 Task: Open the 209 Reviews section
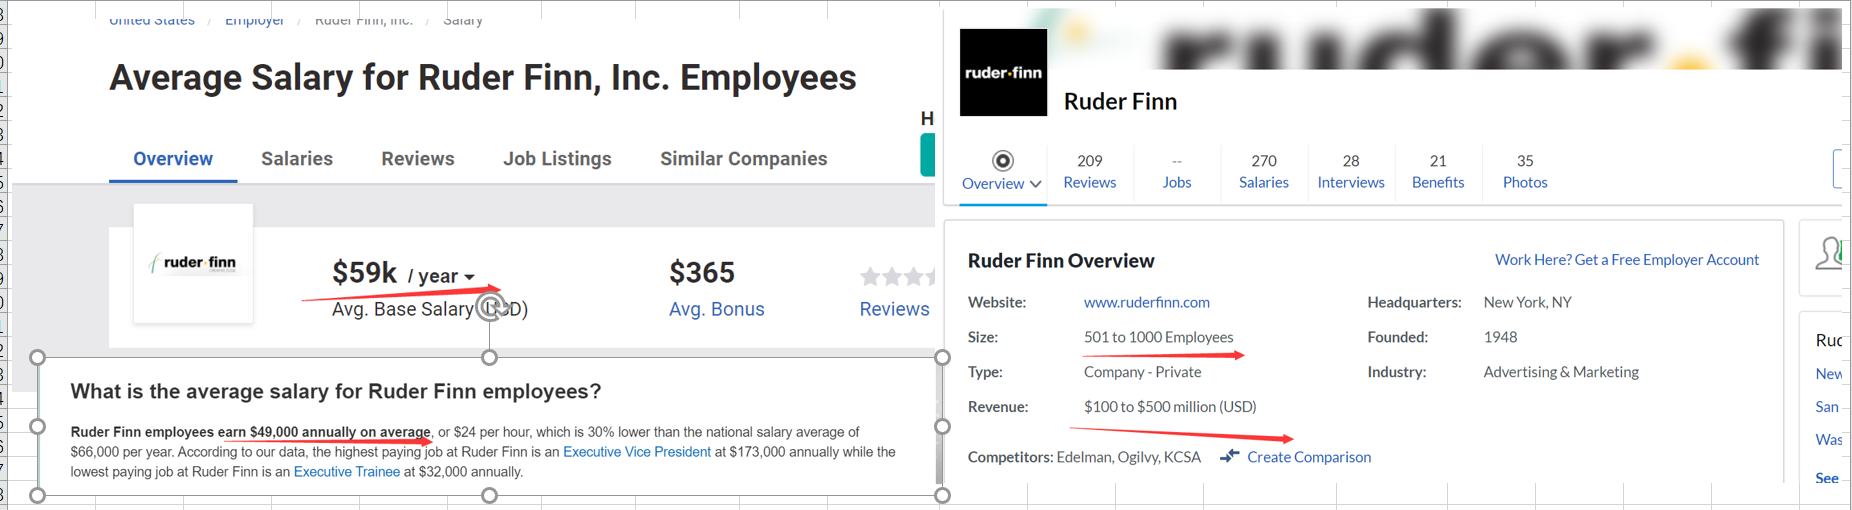[1089, 171]
